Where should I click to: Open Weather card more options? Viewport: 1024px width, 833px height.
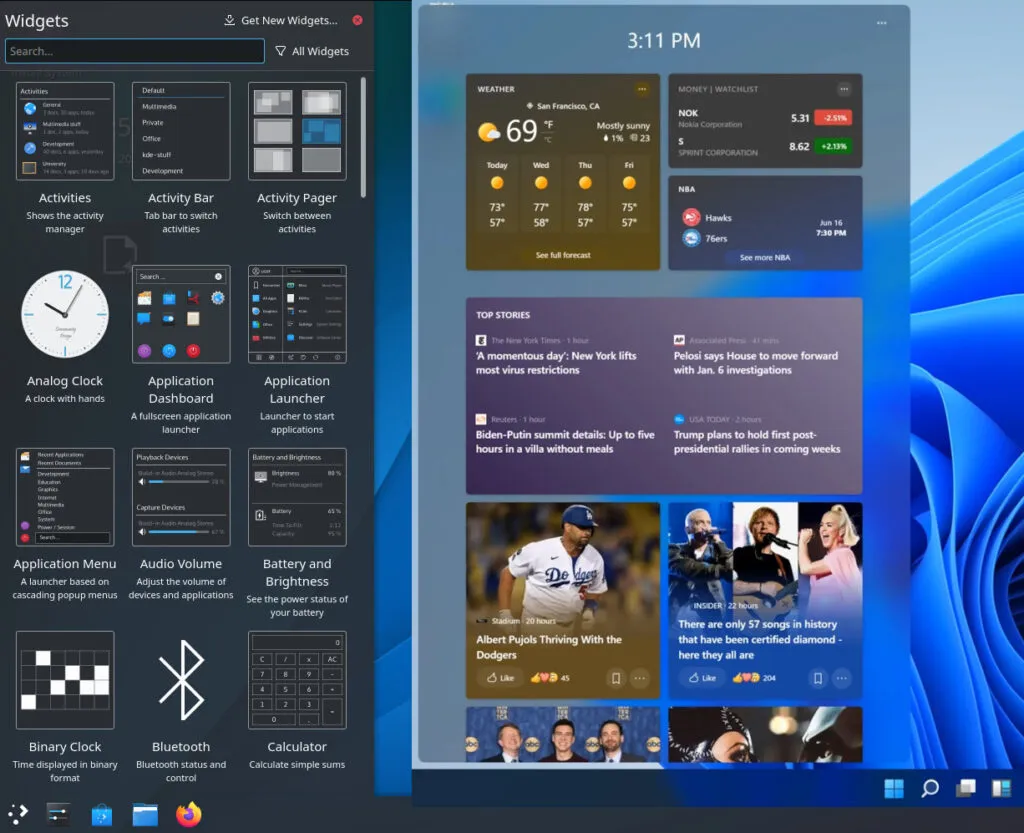click(x=642, y=89)
